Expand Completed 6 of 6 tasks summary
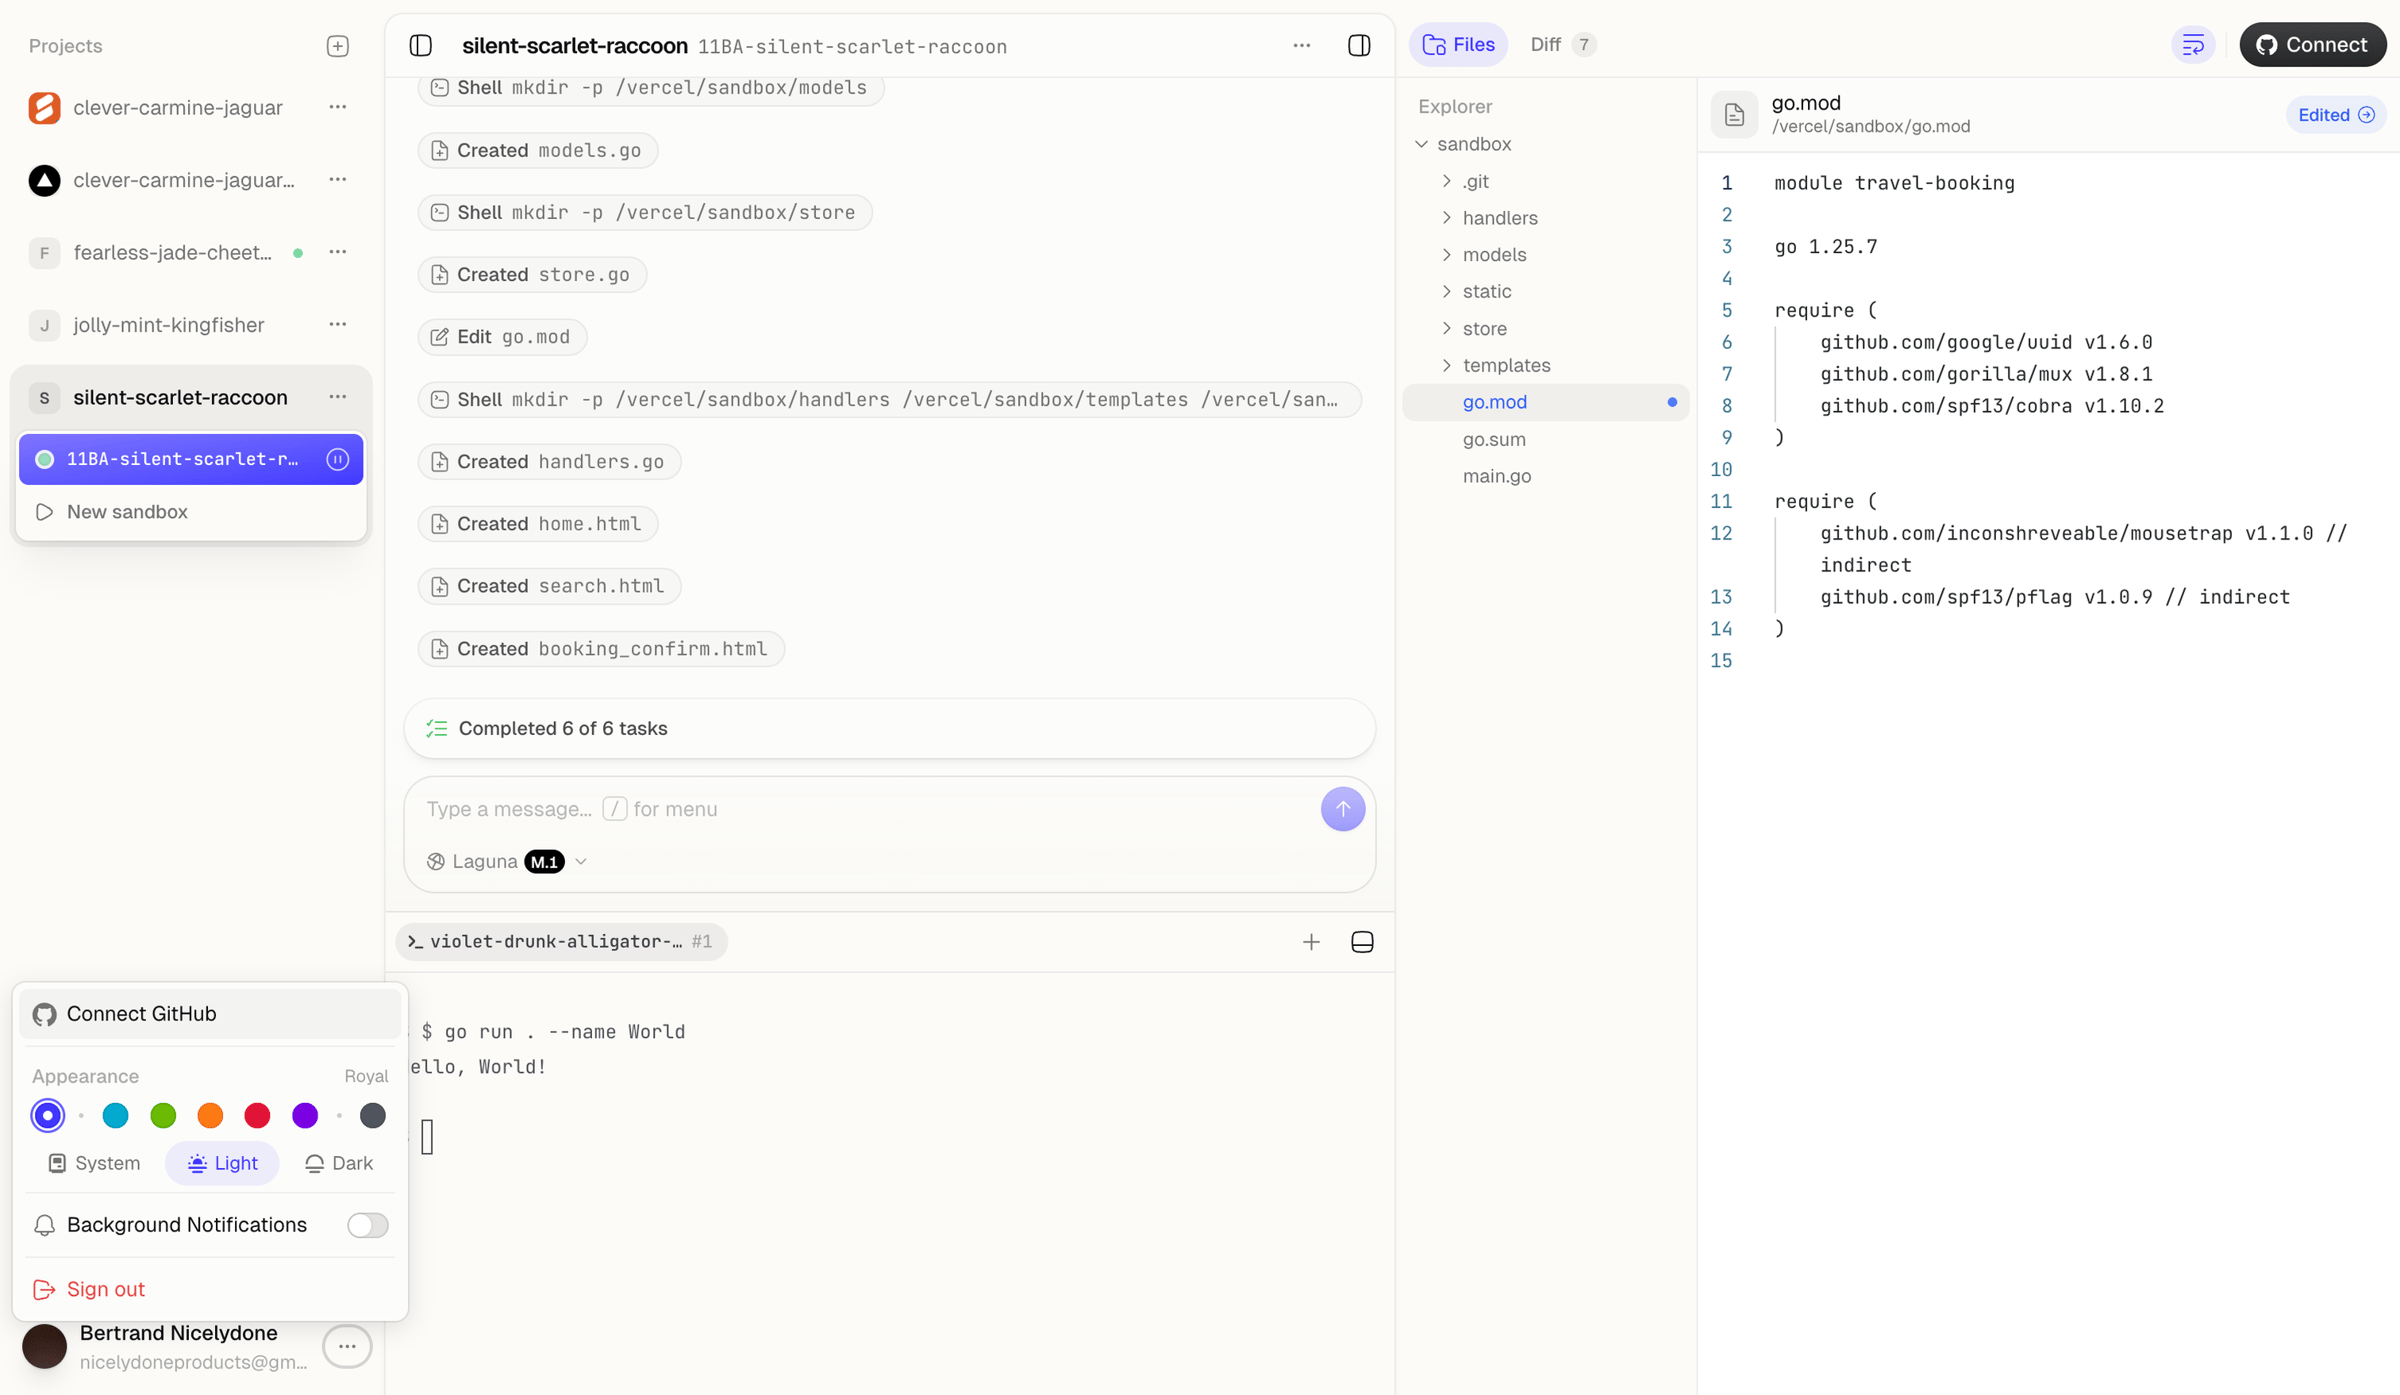Viewport: 2400px width, 1395px height. pos(889,728)
